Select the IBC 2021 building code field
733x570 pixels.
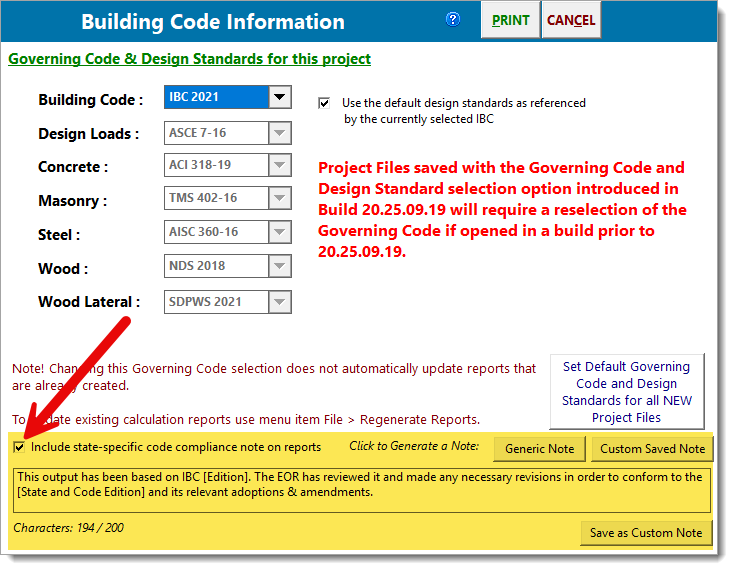coord(217,97)
